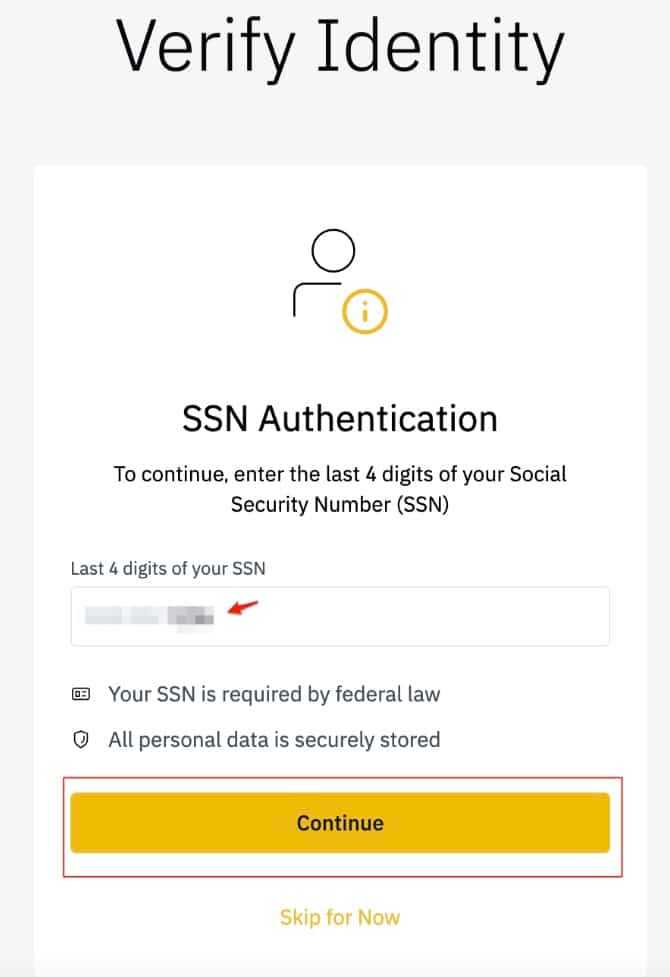Choose Skip for Now
This screenshot has height=977, width=670.
(339, 916)
